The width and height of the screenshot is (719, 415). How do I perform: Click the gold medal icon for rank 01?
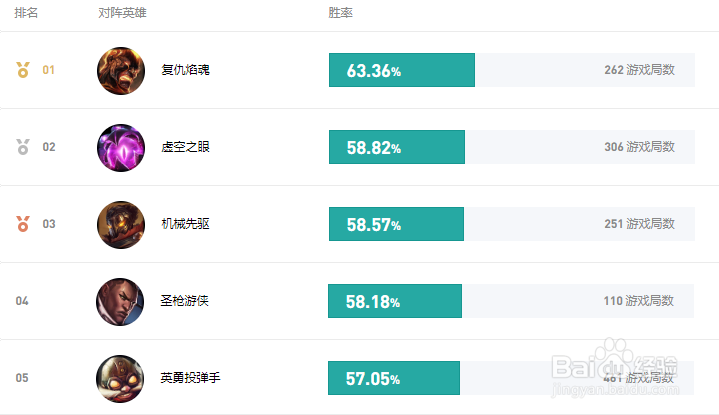[23, 70]
